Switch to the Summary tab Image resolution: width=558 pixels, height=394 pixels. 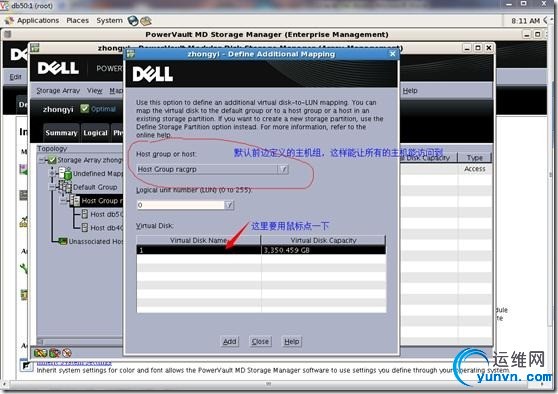(x=61, y=133)
